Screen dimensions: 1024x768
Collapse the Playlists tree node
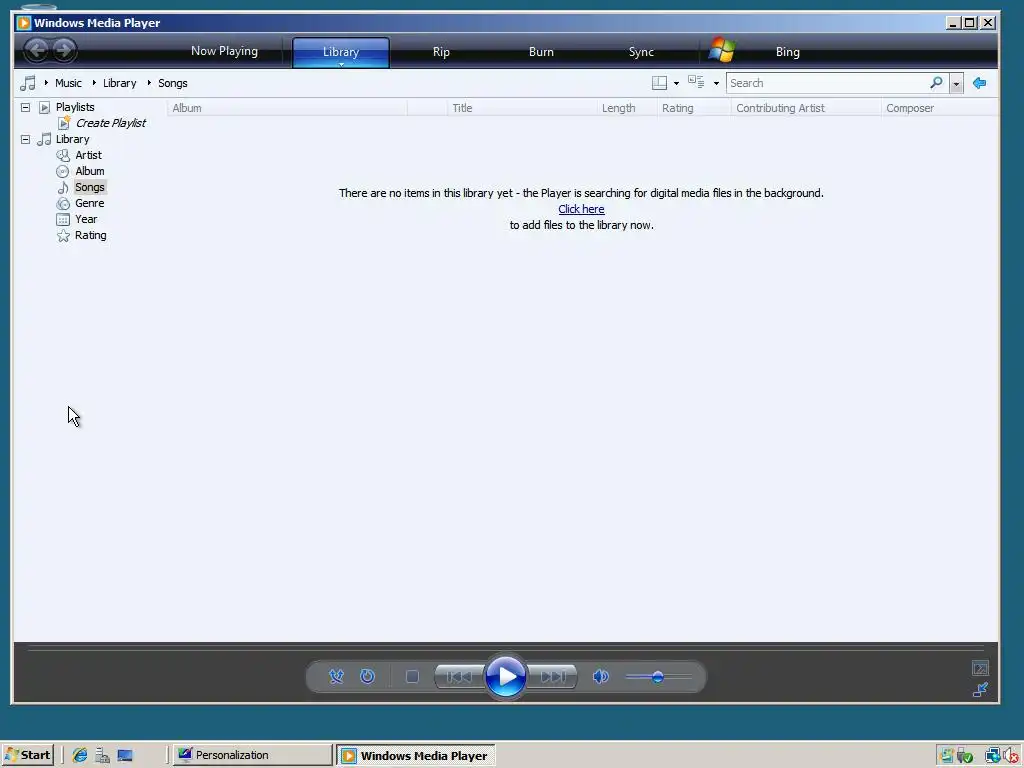click(25, 107)
